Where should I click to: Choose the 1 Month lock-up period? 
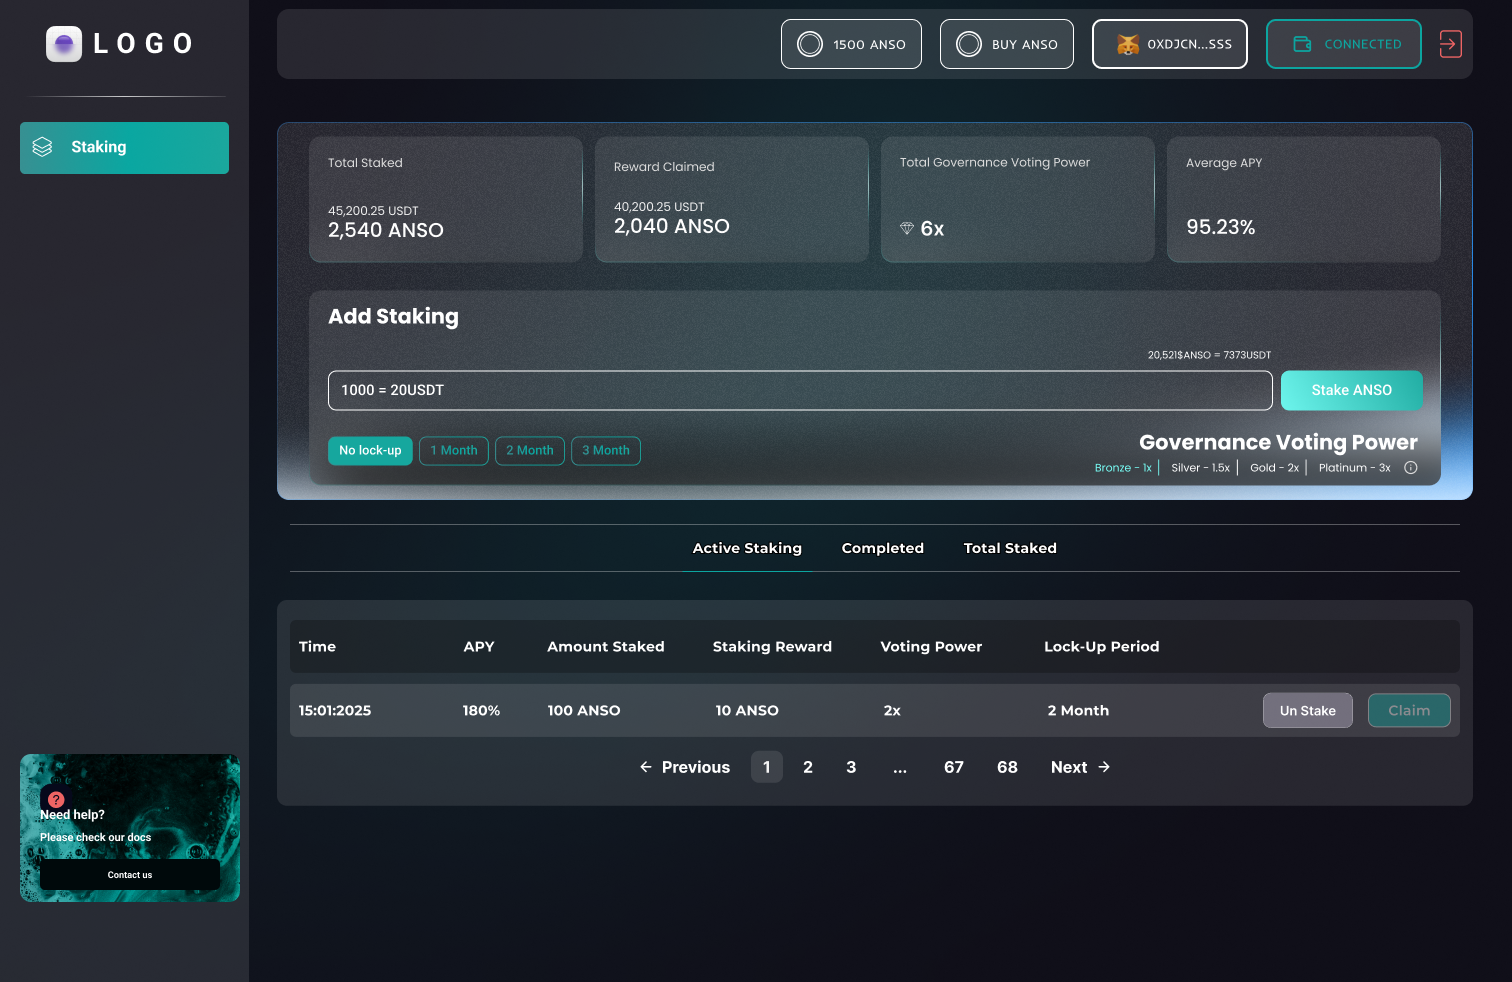[453, 450]
